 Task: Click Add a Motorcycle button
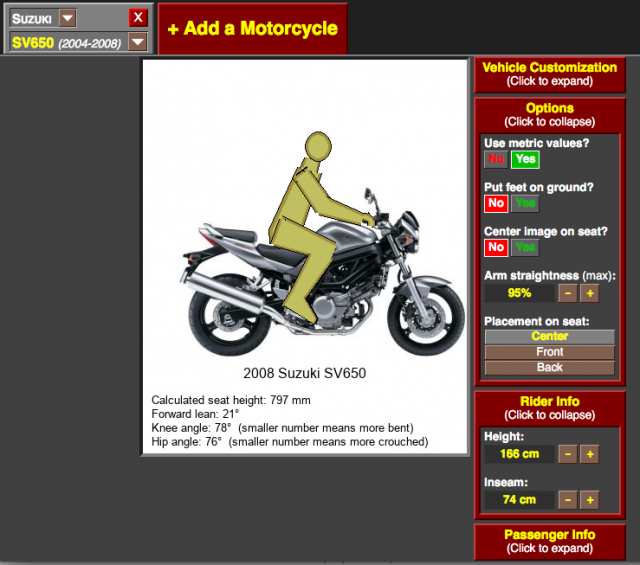[252, 28]
